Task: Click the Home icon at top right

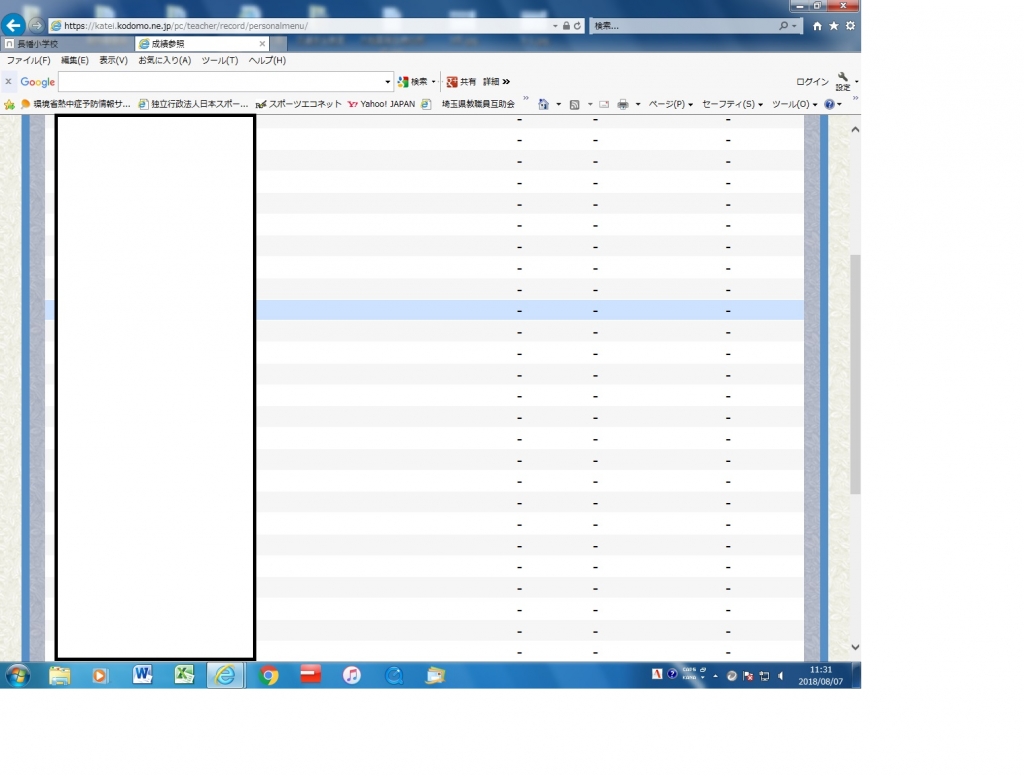Action: click(817, 26)
